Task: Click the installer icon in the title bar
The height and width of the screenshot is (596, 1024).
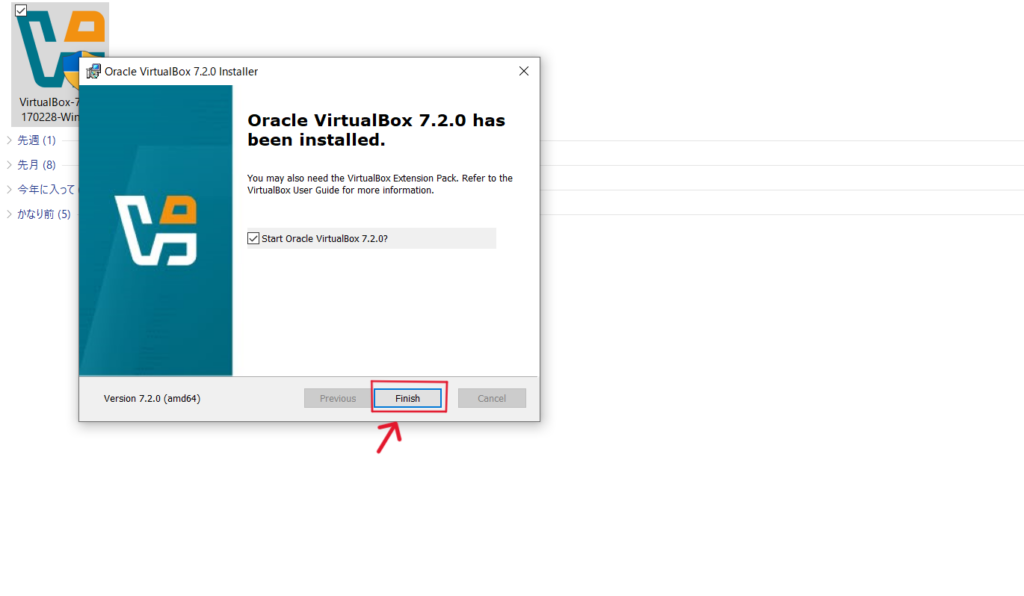Action: click(94, 71)
